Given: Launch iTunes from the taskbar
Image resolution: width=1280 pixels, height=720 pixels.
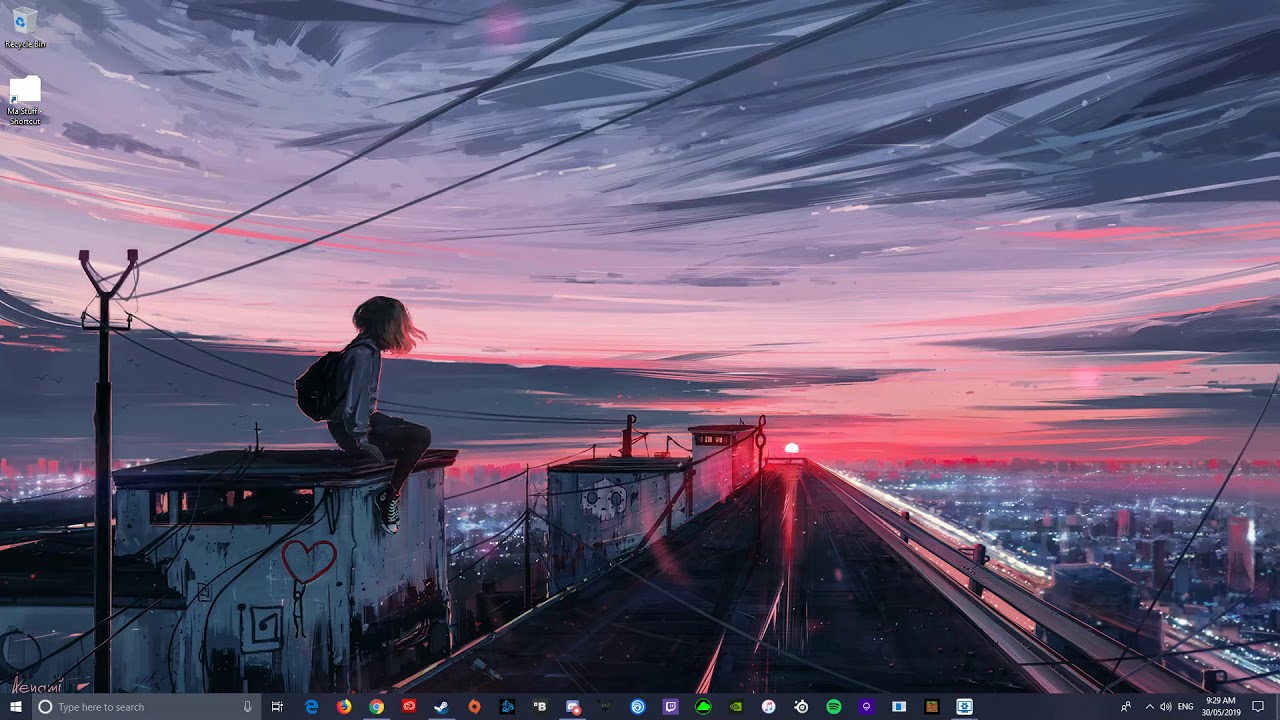Looking at the screenshot, I should point(768,707).
